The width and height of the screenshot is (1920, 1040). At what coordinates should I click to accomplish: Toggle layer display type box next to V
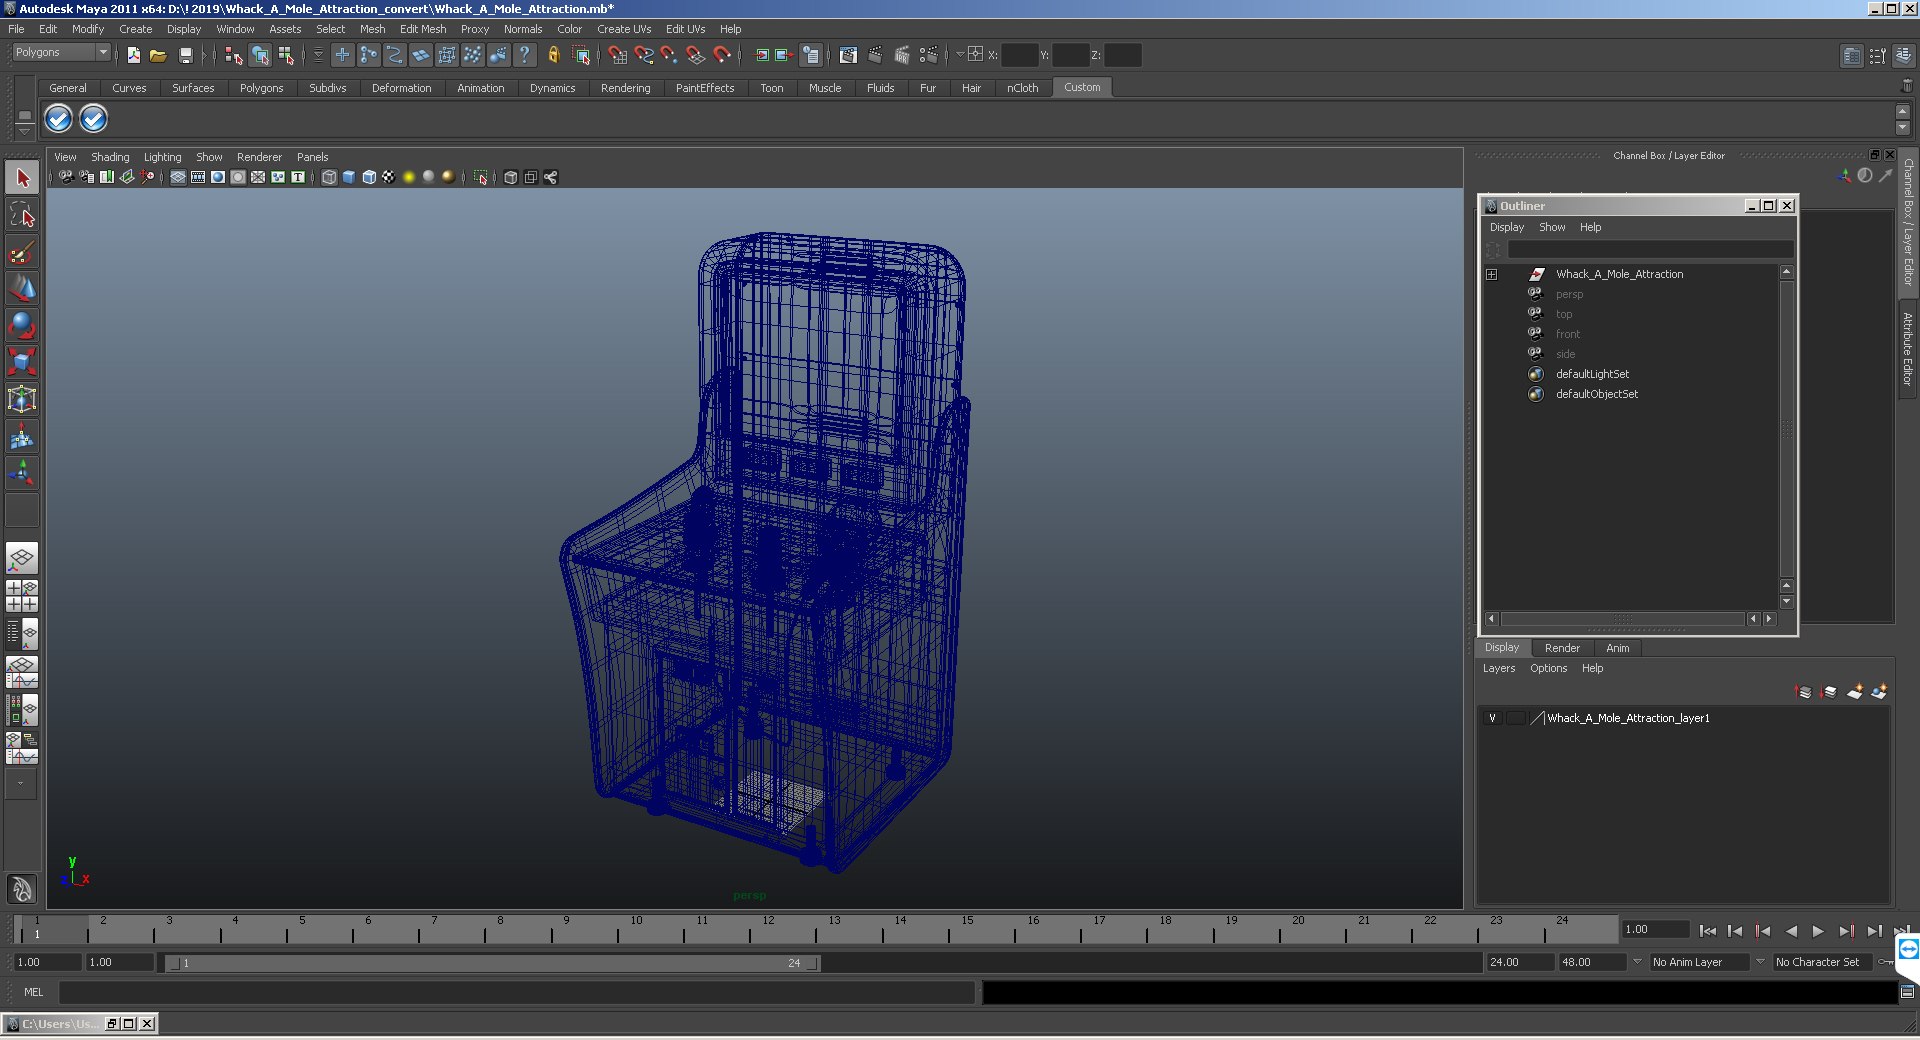pos(1515,718)
